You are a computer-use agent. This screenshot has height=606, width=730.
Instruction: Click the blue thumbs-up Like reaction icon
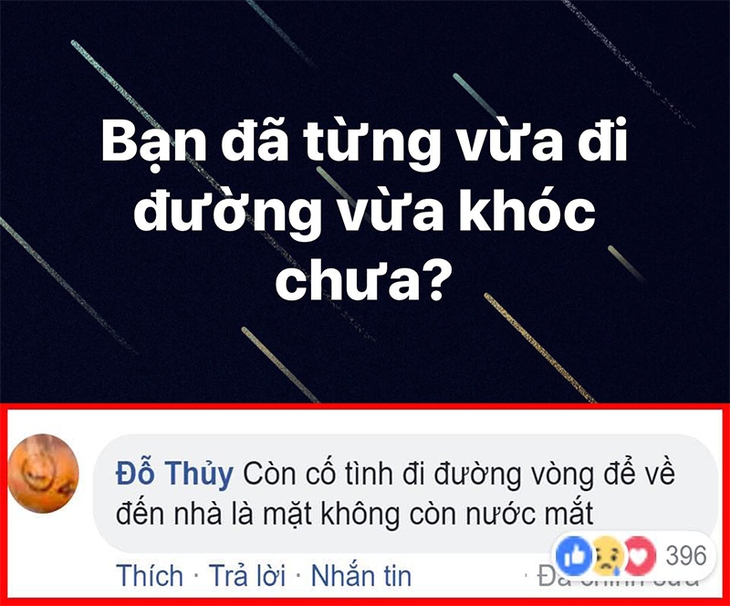pyautogui.click(x=572, y=556)
